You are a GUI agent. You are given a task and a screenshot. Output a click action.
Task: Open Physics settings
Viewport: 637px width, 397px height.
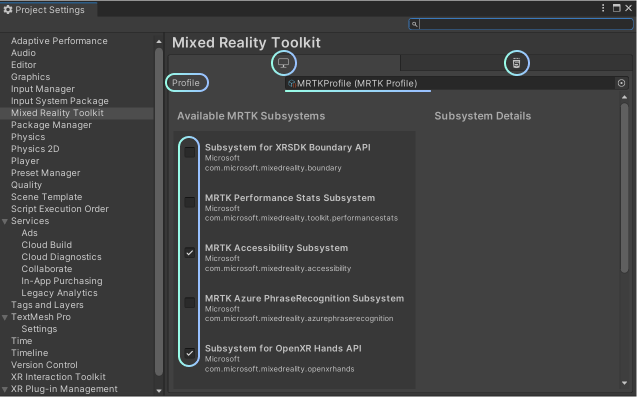point(28,137)
